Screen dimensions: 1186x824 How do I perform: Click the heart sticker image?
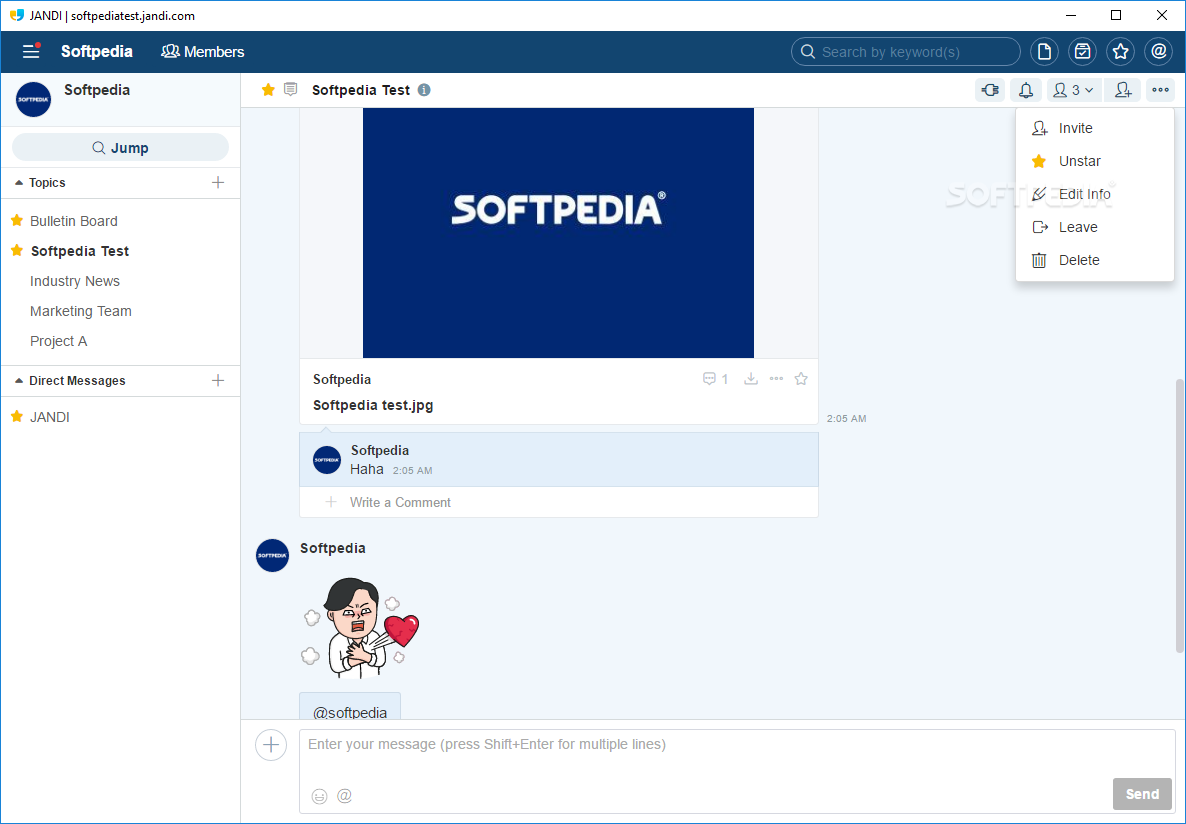pyautogui.click(x=360, y=628)
